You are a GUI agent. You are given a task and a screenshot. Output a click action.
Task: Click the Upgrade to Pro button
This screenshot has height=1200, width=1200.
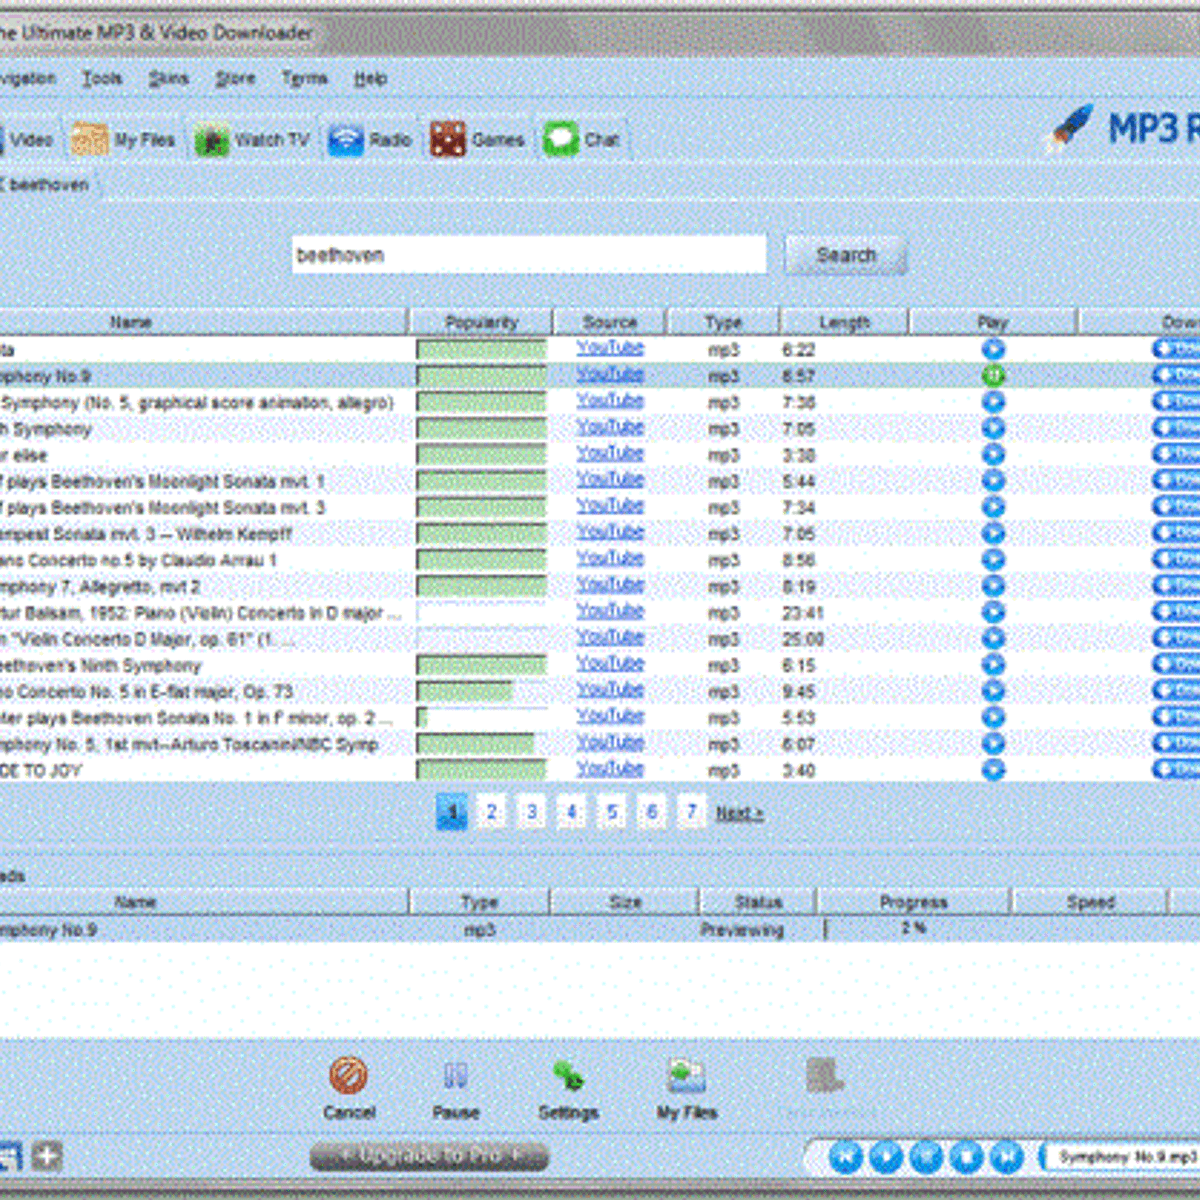click(430, 1156)
